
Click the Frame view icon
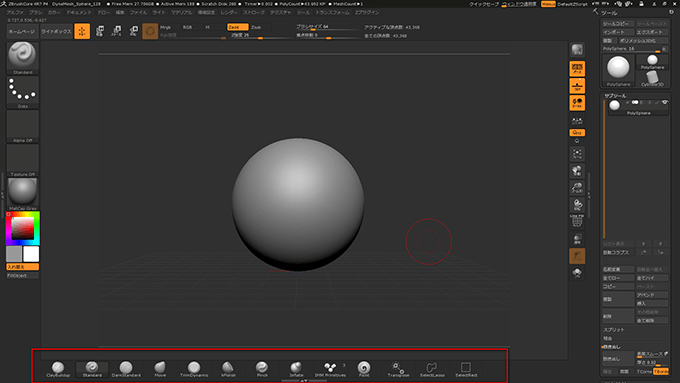point(577,154)
